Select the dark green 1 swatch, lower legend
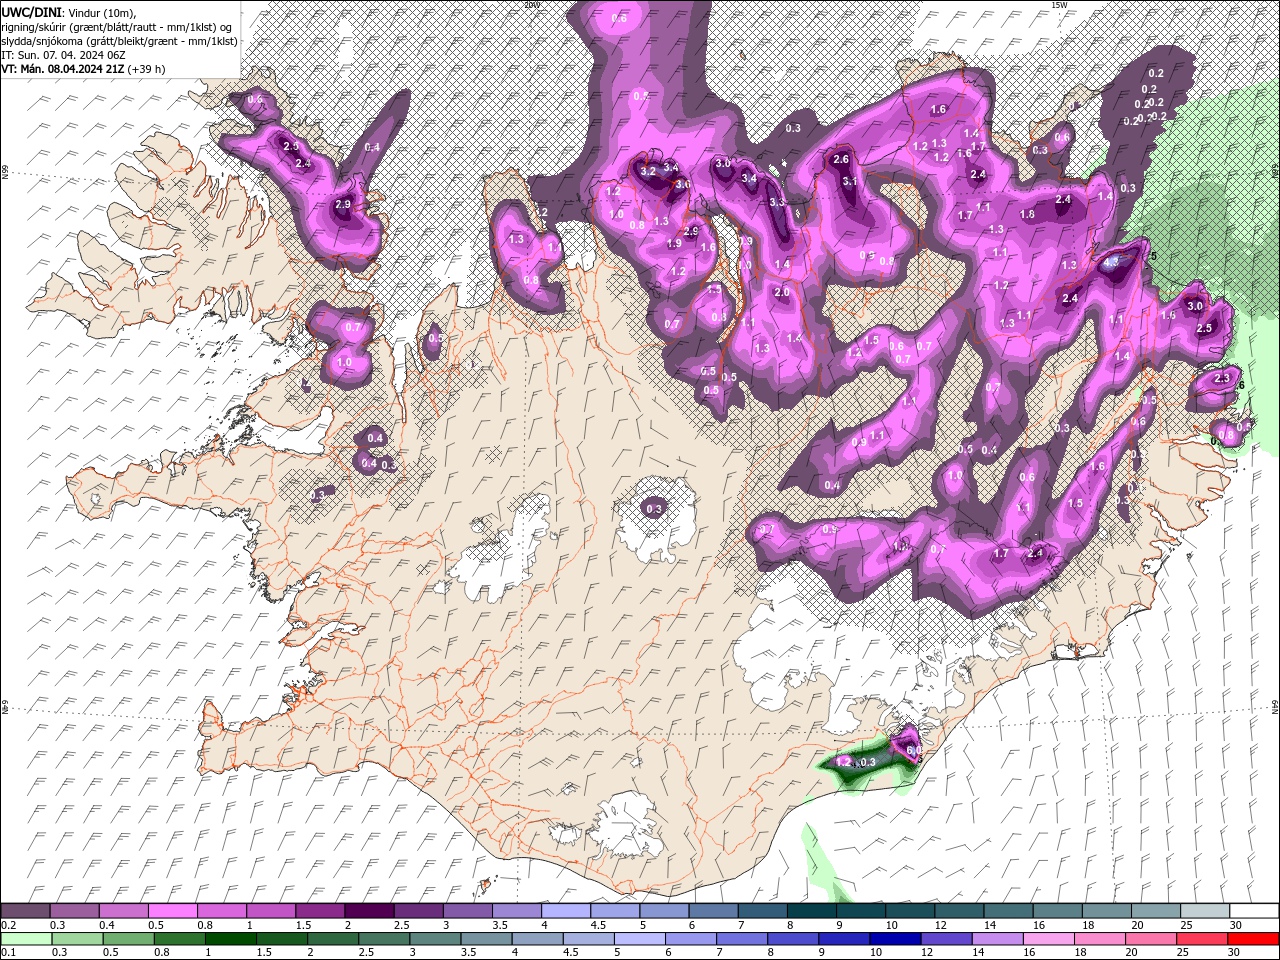Image resolution: width=1280 pixels, height=960 pixels. 230,938
